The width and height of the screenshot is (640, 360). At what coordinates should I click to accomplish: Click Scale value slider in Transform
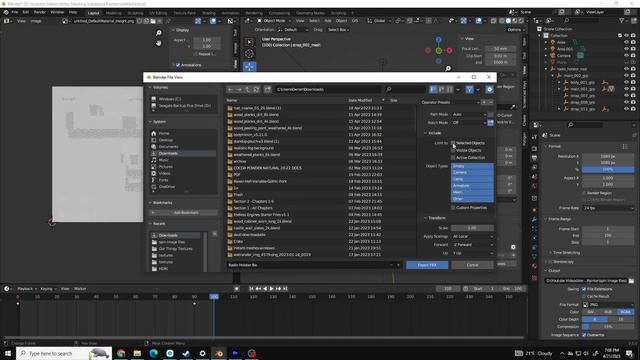click(x=472, y=228)
